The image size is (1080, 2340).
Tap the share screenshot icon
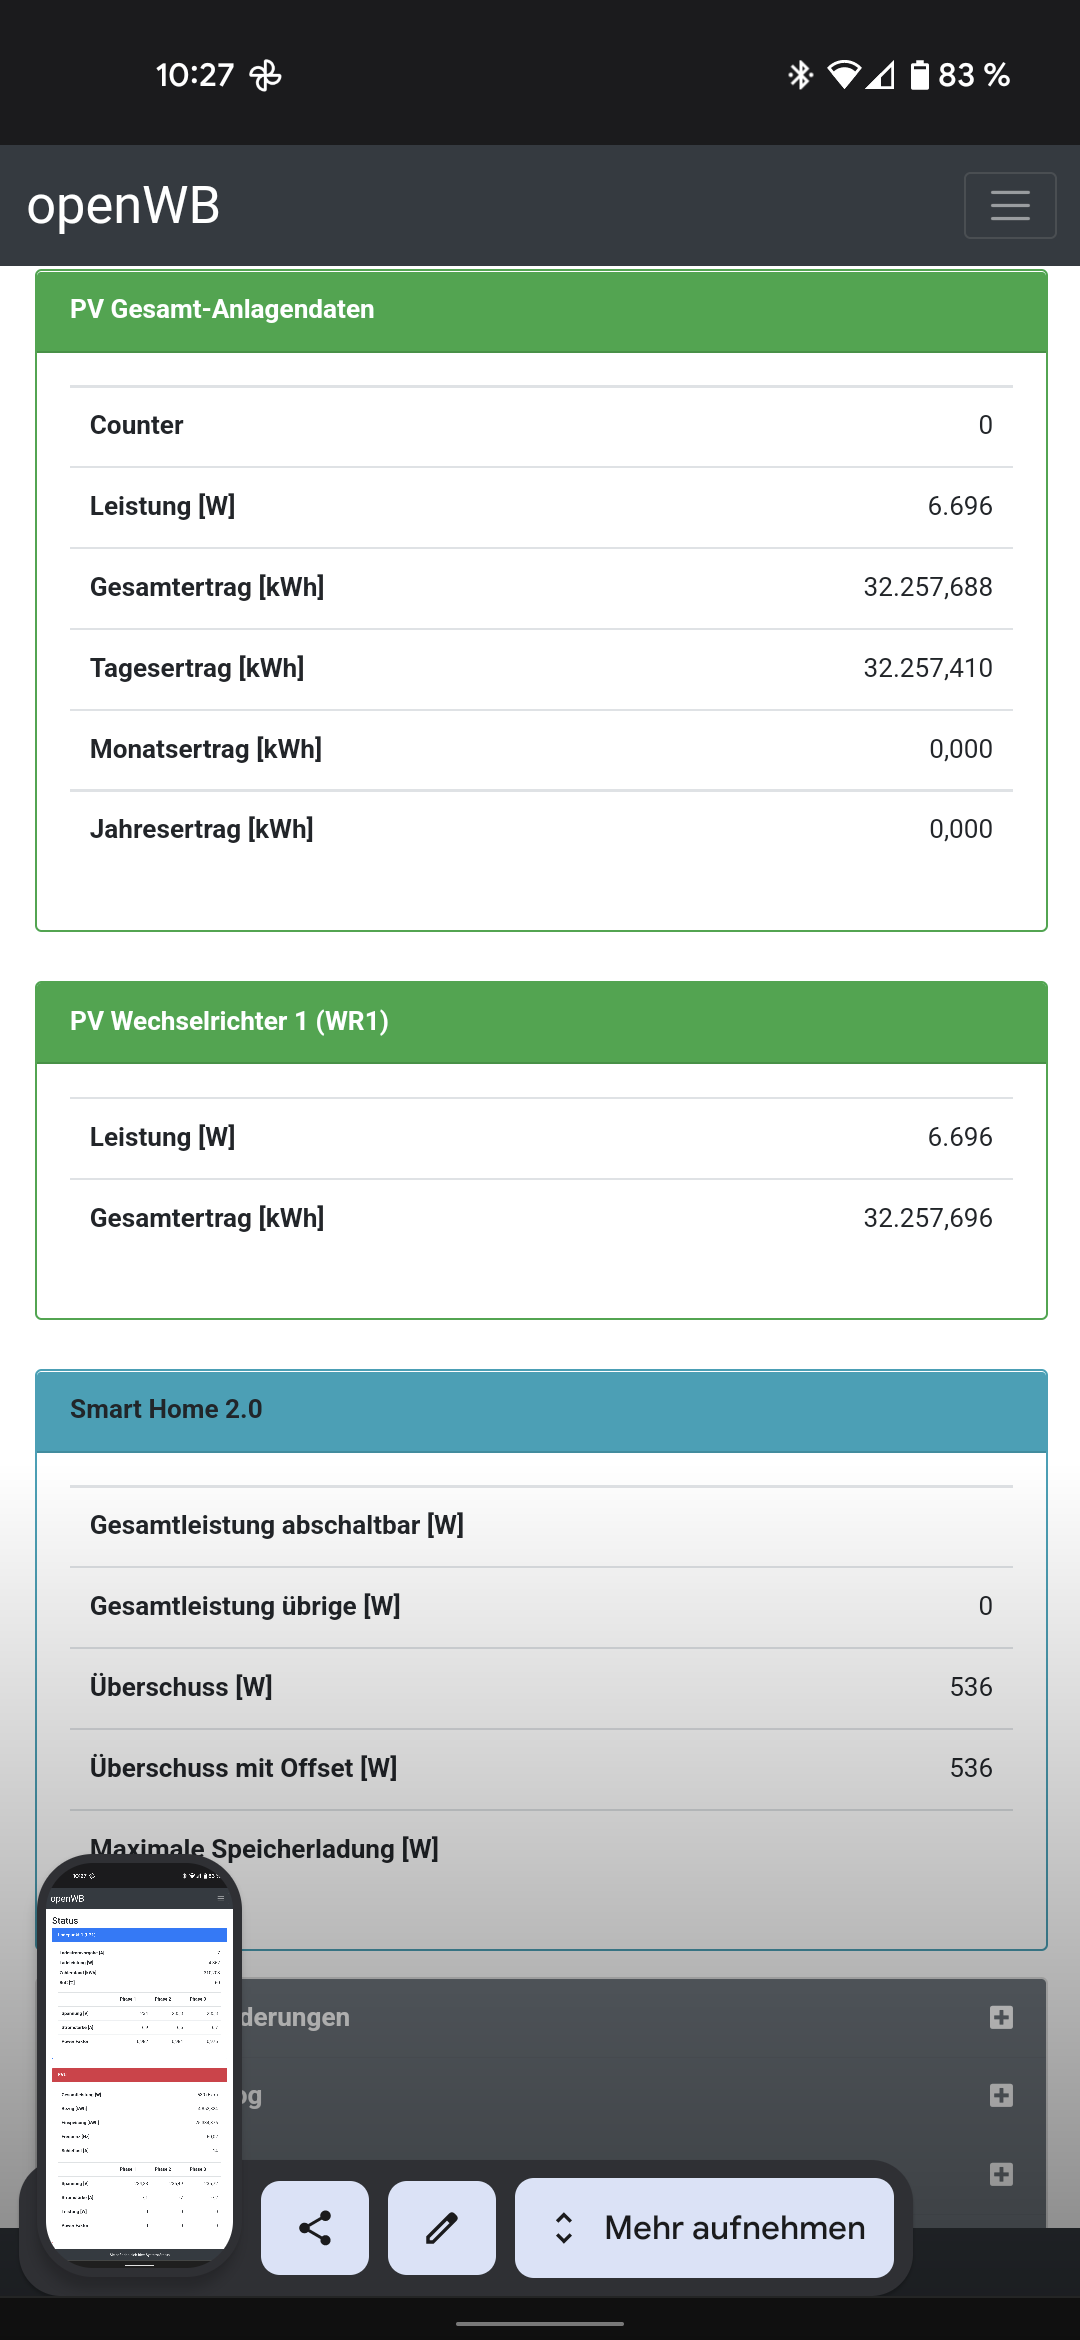coord(315,2228)
